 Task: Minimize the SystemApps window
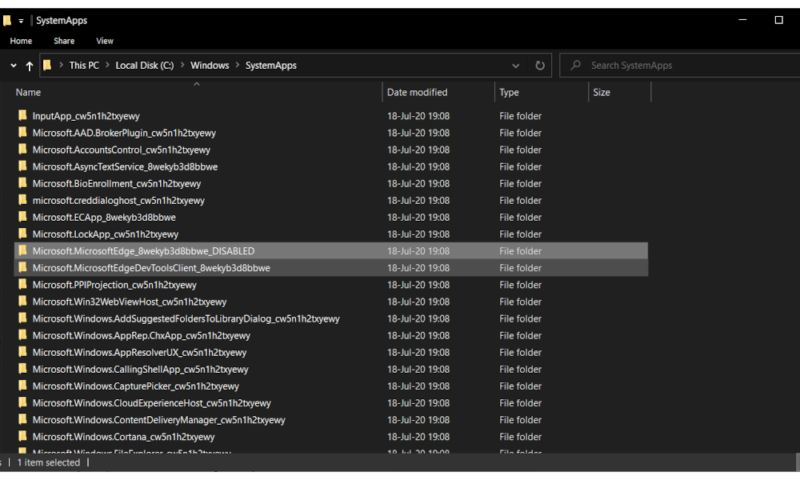point(742,20)
